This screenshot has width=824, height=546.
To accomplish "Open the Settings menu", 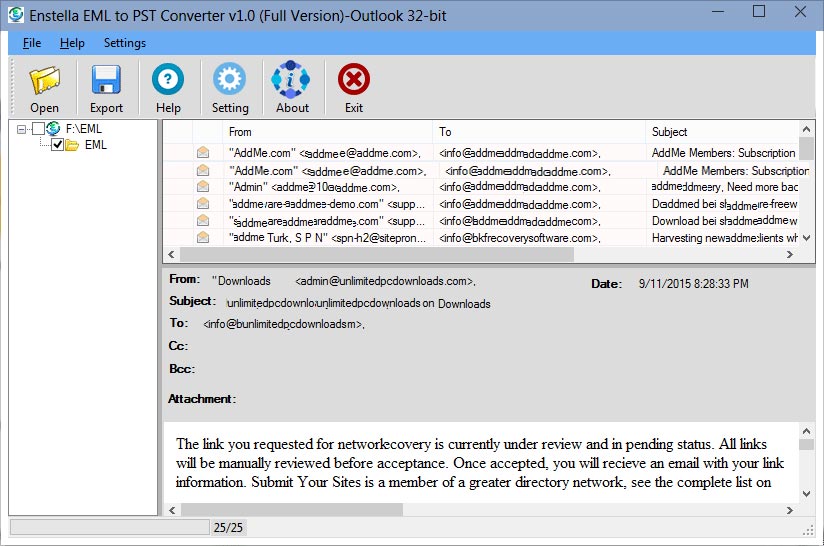I will (125, 43).
